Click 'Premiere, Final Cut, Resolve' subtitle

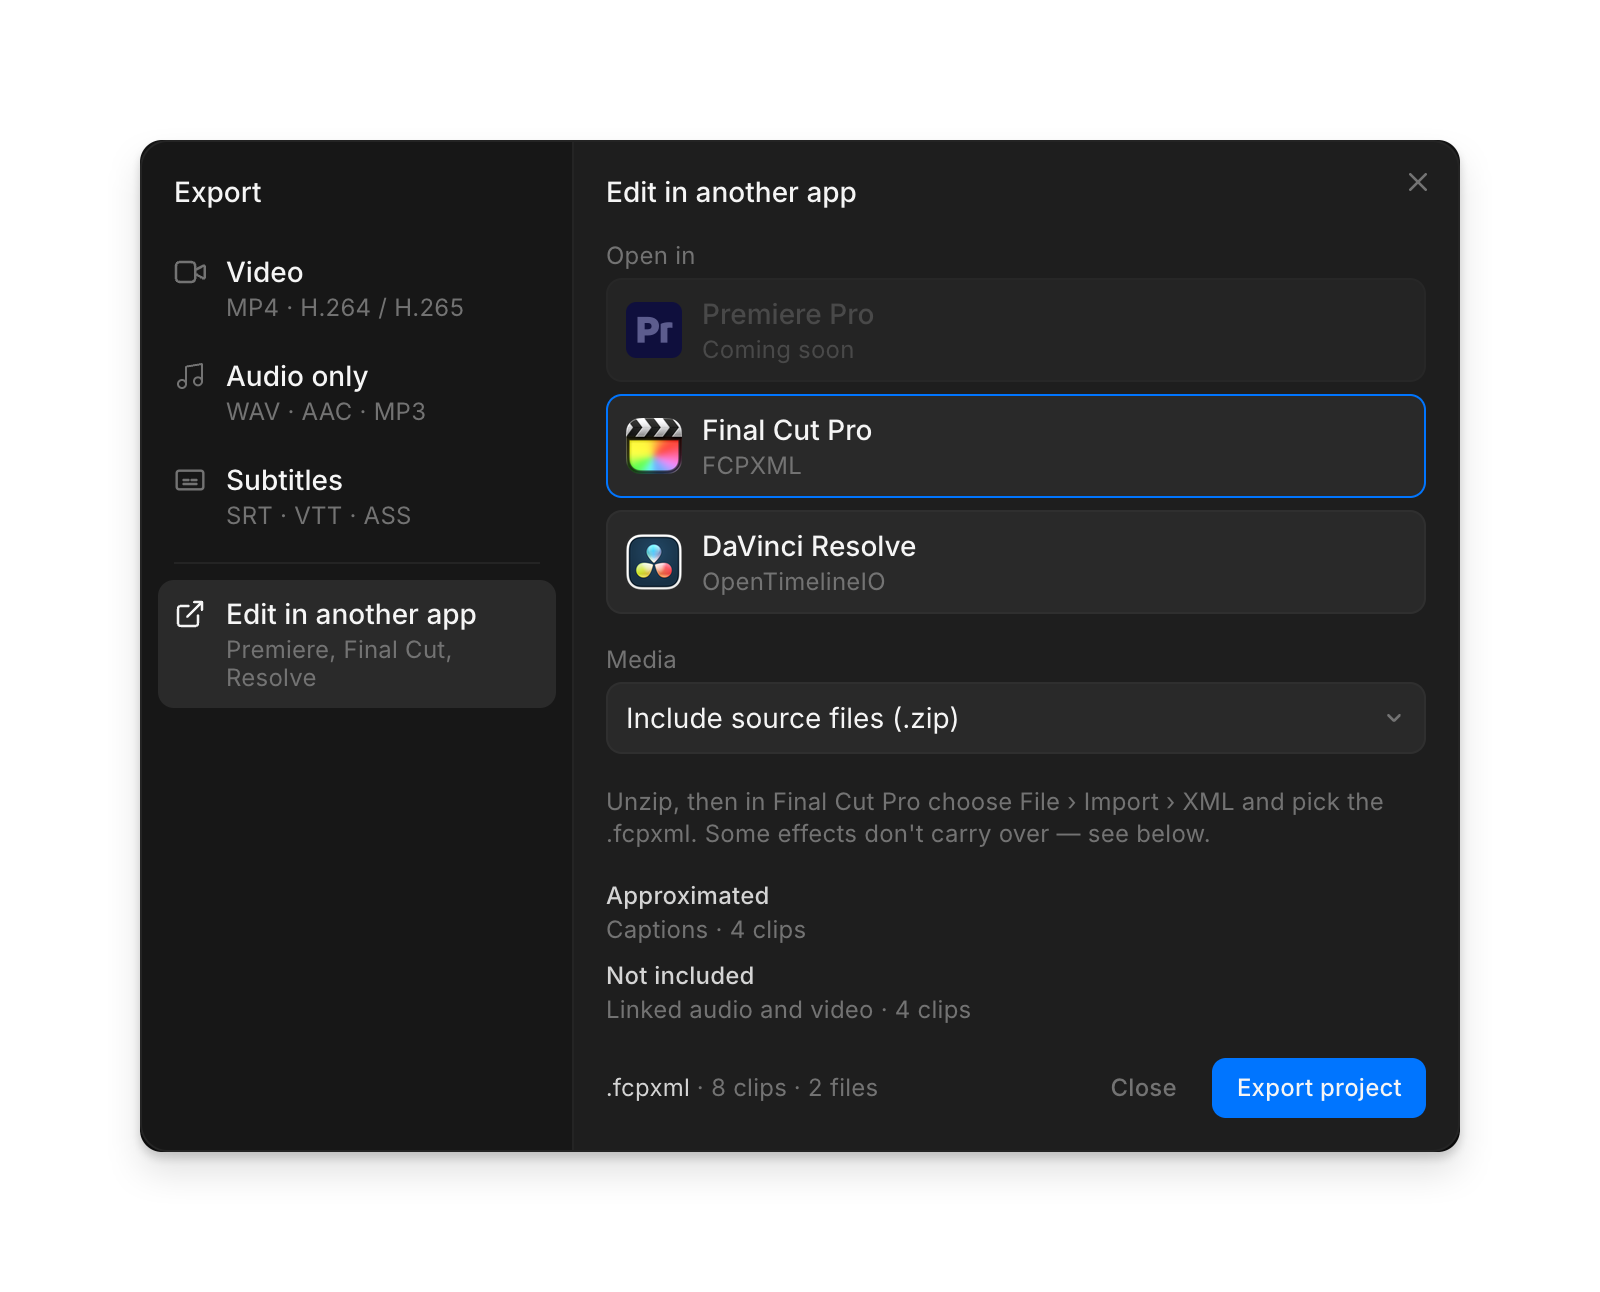point(339,664)
